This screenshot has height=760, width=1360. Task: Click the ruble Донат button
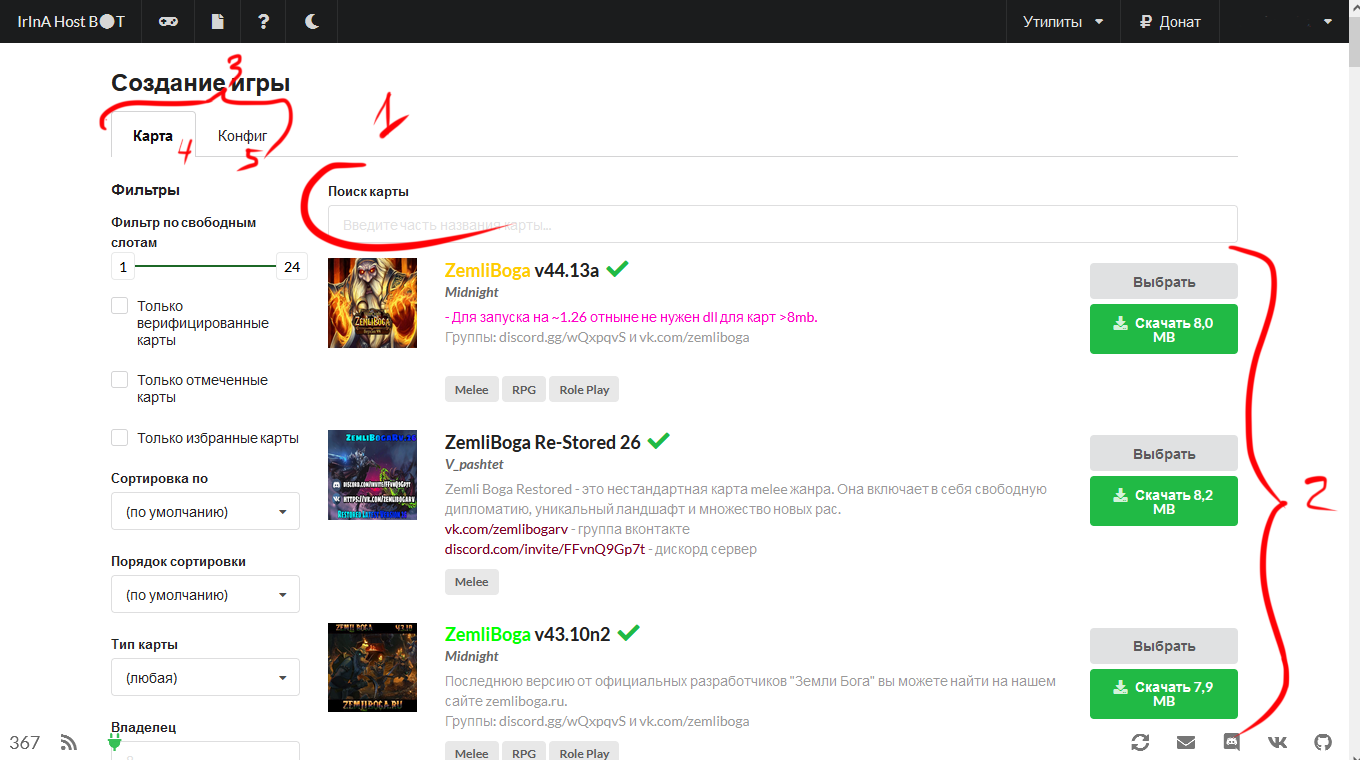[x=1170, y=22]
